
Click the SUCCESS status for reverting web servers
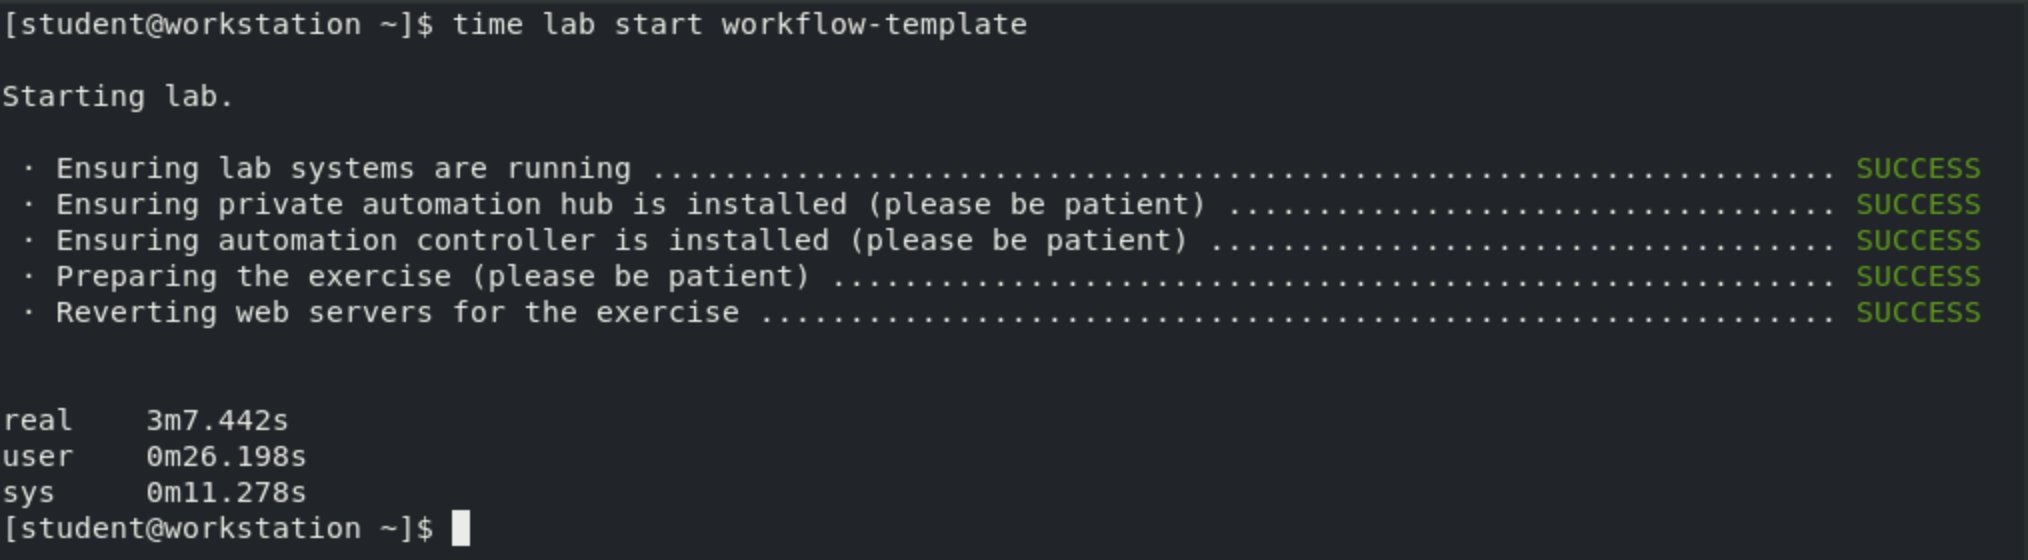pyautogui.click(x=1917, y=312)
